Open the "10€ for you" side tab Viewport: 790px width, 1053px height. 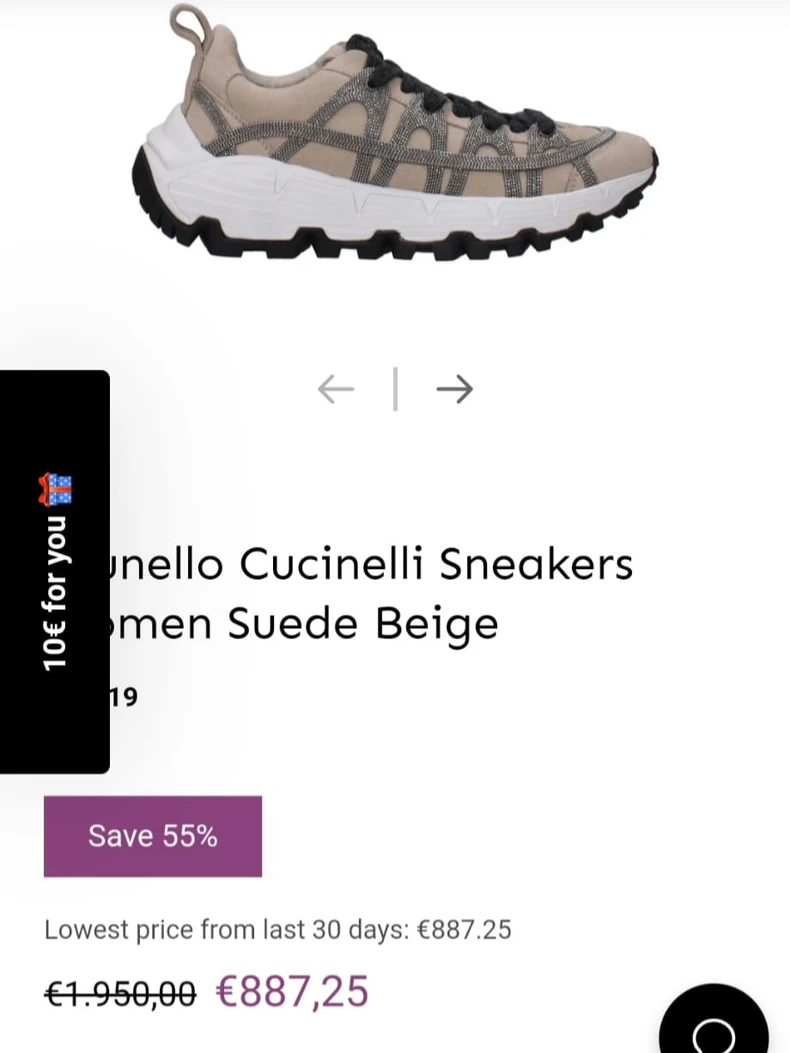[x=54, y=571]
